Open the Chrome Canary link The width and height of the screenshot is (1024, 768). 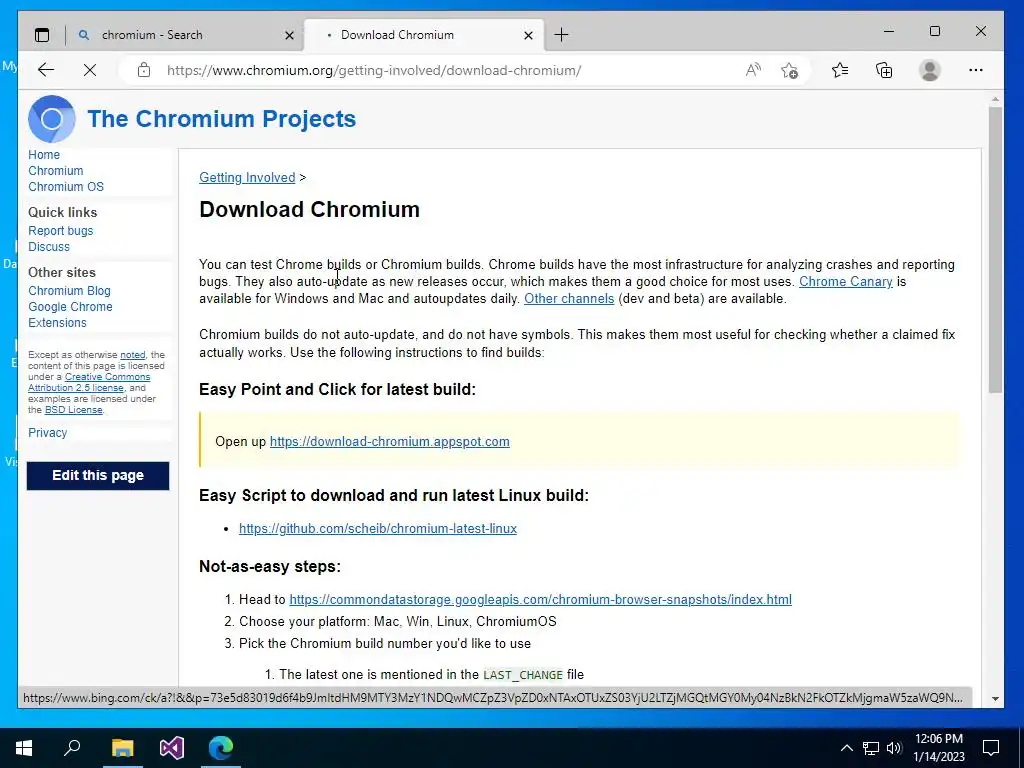tap(846, 281)
